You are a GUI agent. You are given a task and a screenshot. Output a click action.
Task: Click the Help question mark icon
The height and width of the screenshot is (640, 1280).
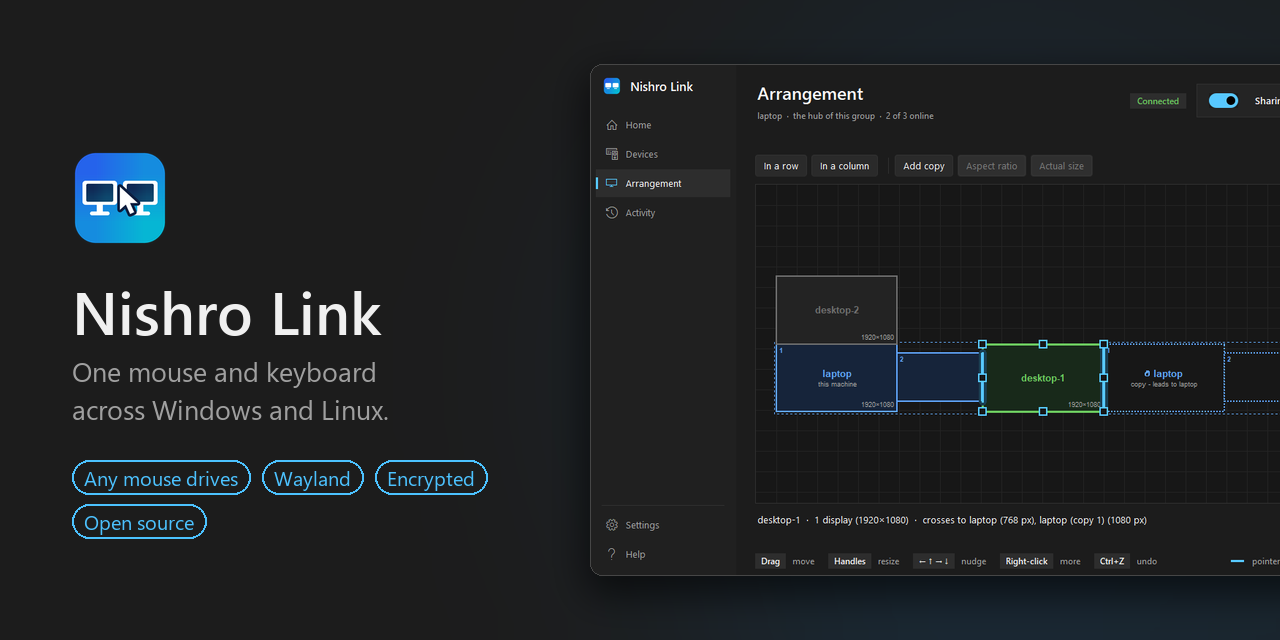pyautogui.click(x=612, y=554)
